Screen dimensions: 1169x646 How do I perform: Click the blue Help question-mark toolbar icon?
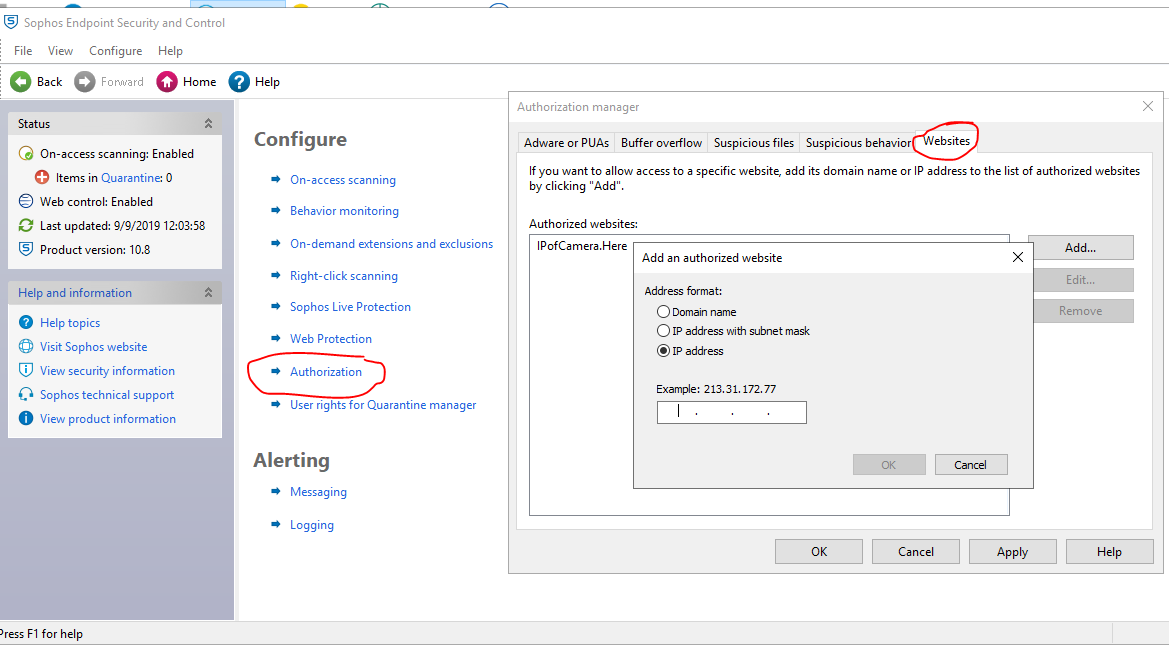click(239, 81)
